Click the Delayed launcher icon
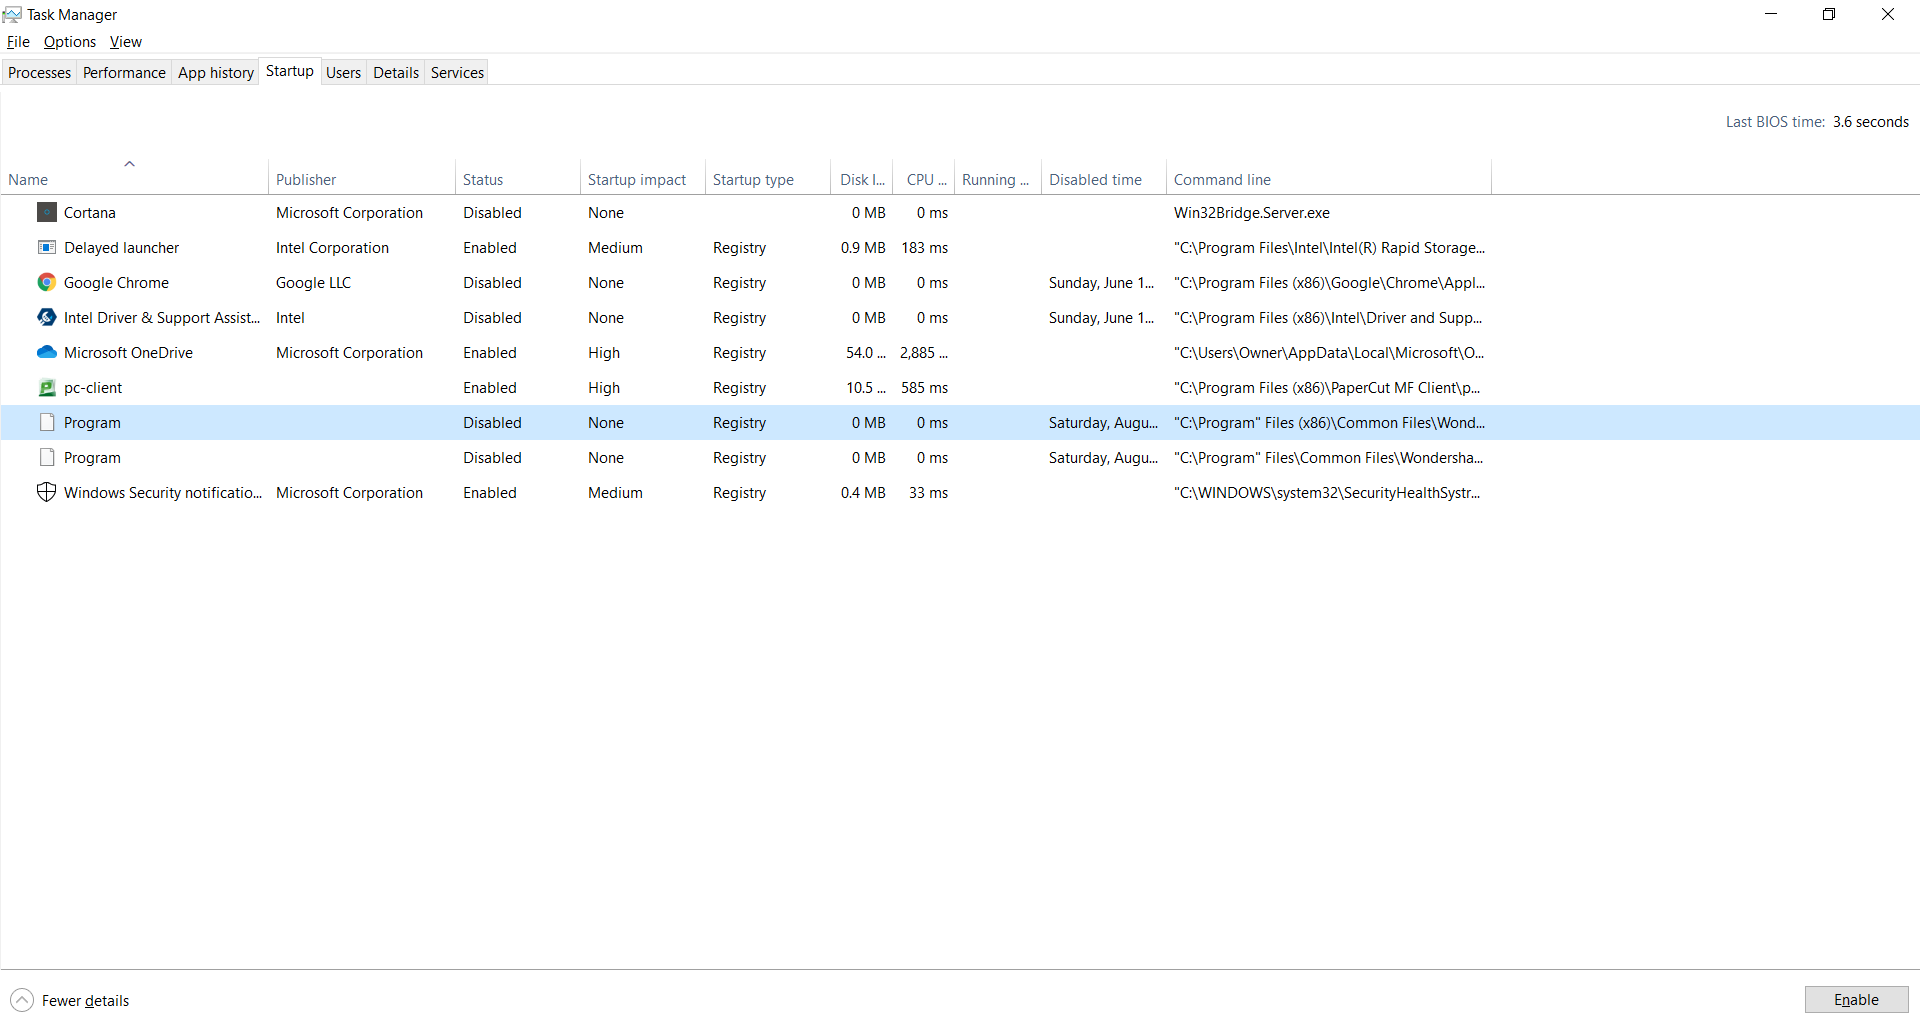 (x=47, y=247)
